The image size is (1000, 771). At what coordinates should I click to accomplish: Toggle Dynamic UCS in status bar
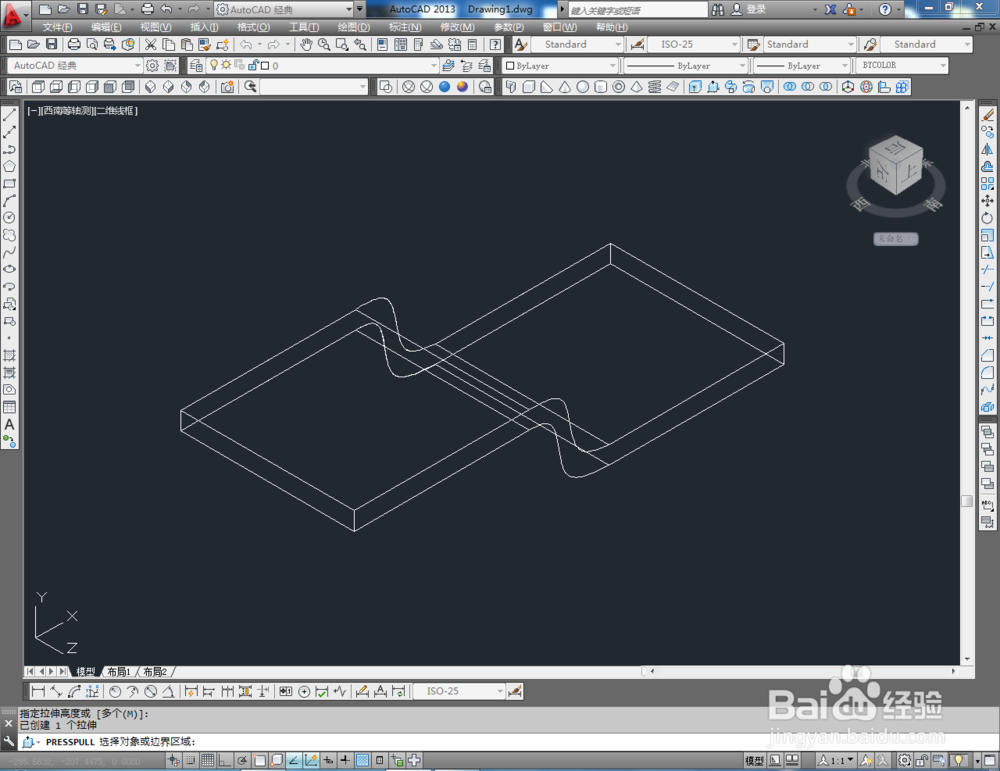(x=311, y=760)
